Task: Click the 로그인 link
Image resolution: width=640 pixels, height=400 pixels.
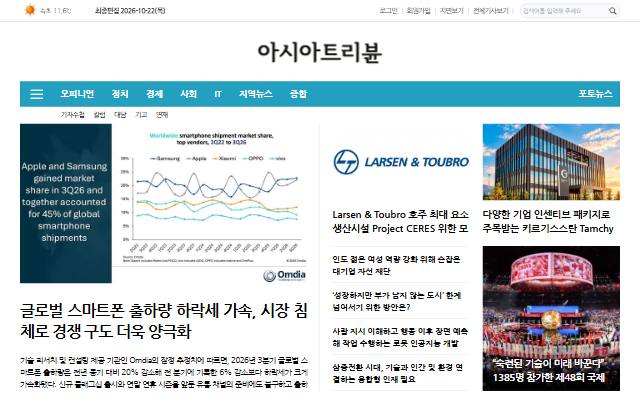Action: pos(388,11)
